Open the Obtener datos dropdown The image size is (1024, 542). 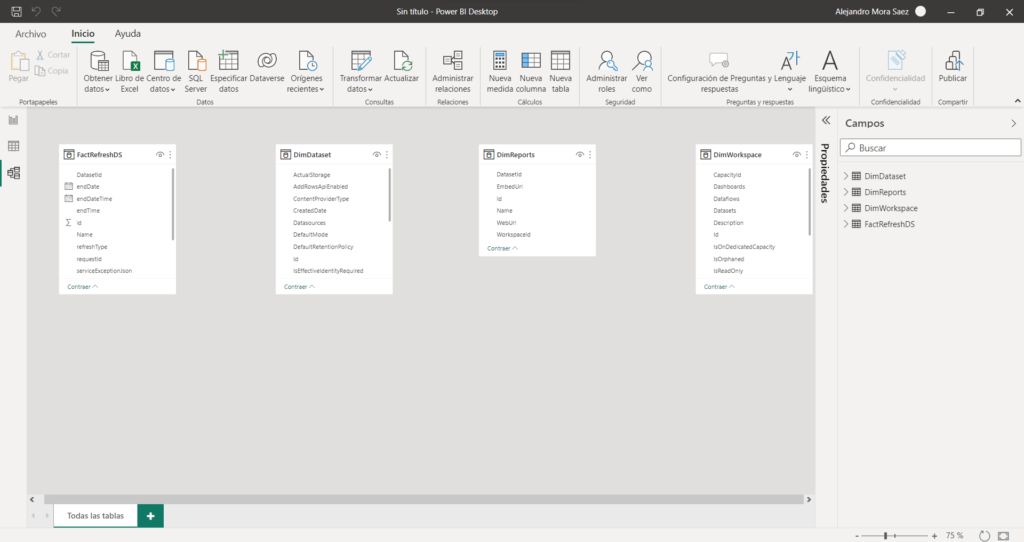pos(99,83)
